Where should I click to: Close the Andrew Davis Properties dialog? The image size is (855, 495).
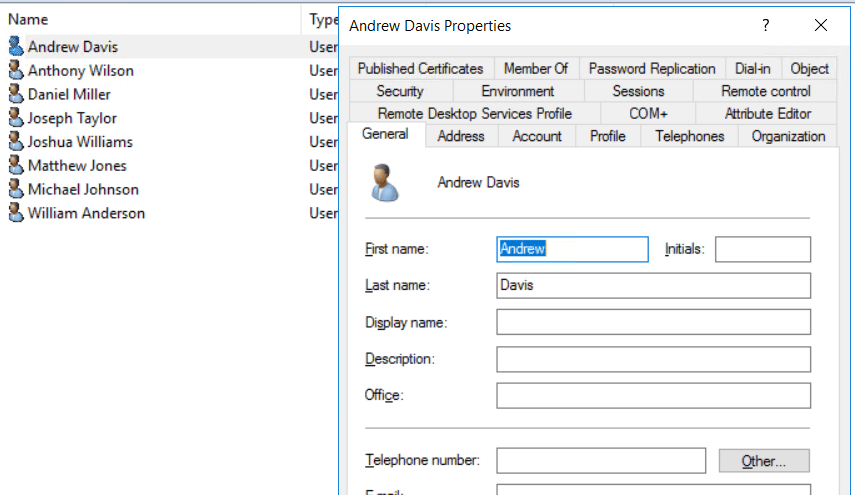pos(820,25)
